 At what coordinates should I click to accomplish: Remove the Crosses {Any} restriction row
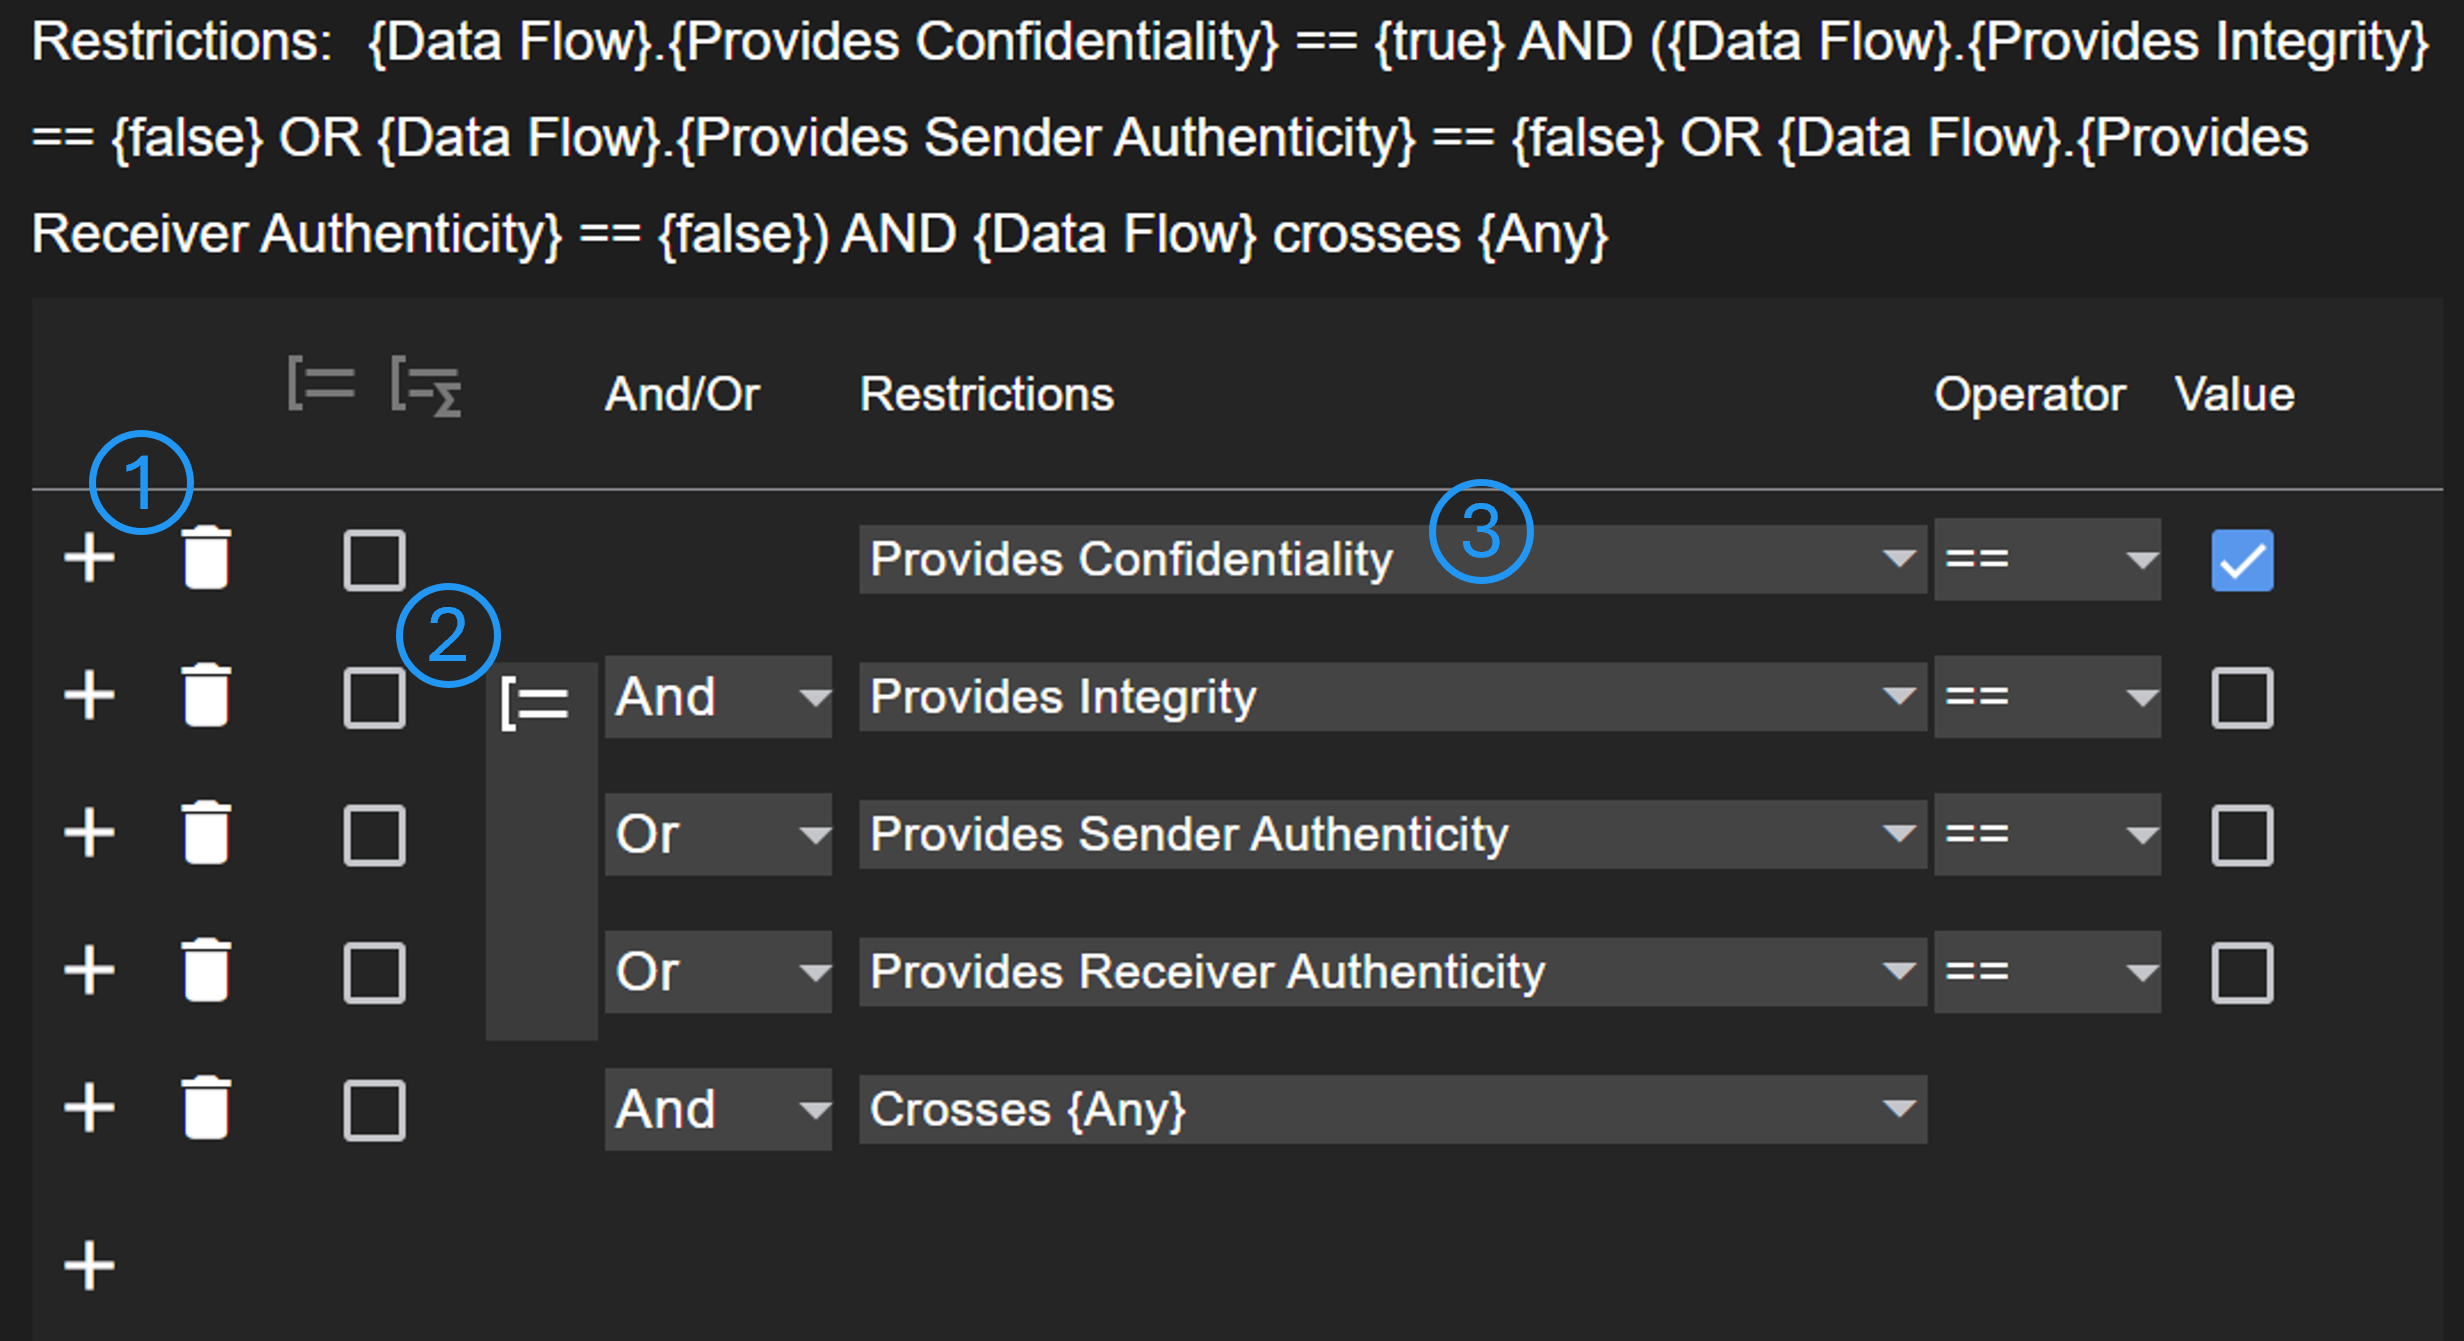(x=207, y=1109)
